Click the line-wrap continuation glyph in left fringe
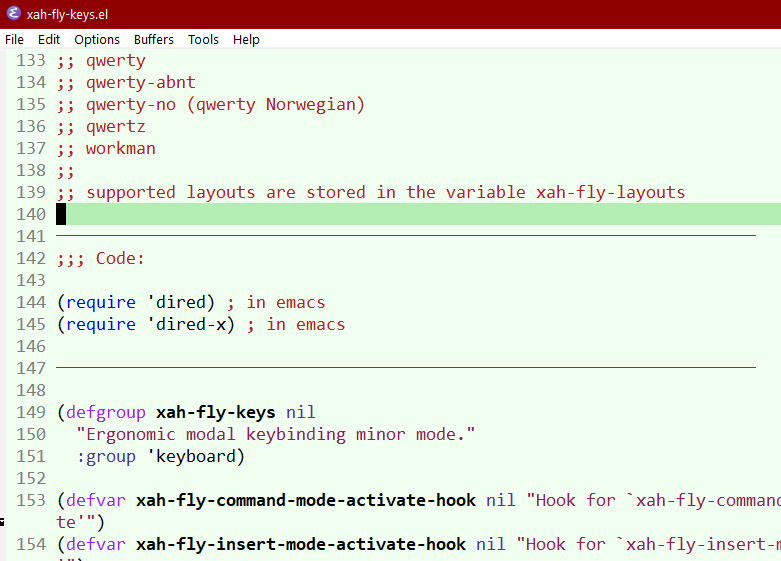This screenshot has width=781, height=561. 2,522
